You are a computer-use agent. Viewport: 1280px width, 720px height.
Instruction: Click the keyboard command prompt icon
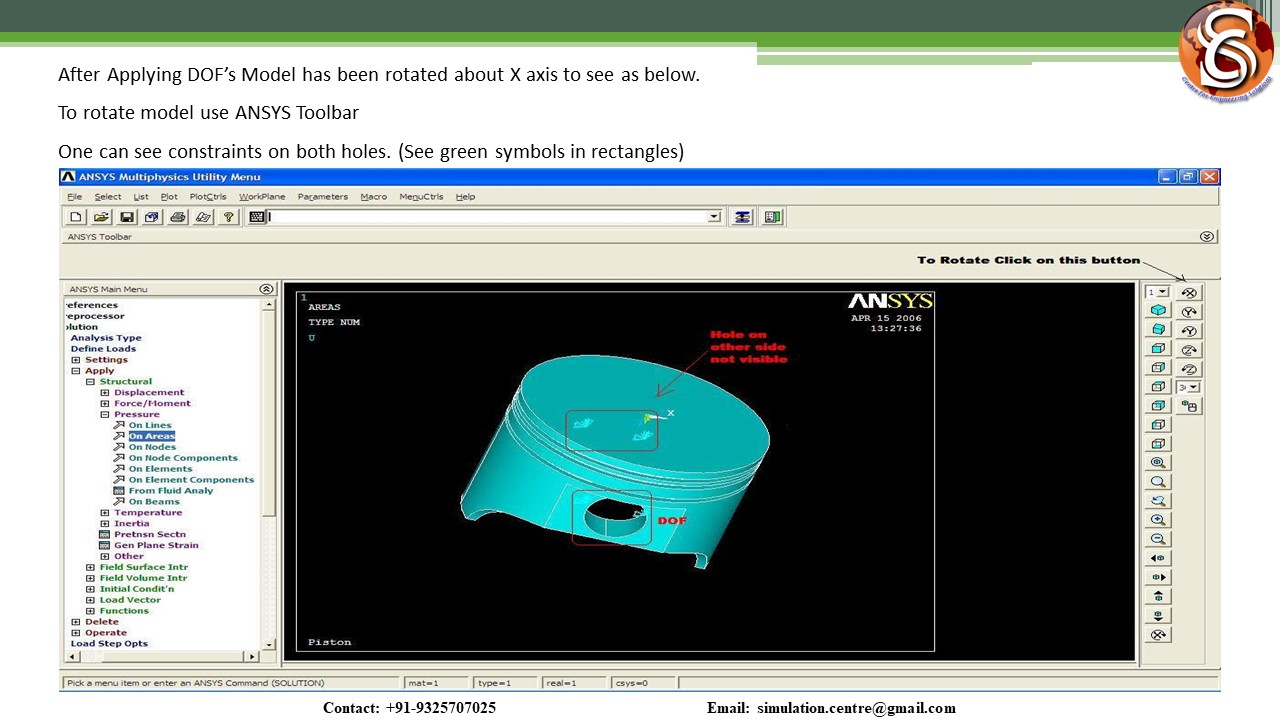pos(257,217)
